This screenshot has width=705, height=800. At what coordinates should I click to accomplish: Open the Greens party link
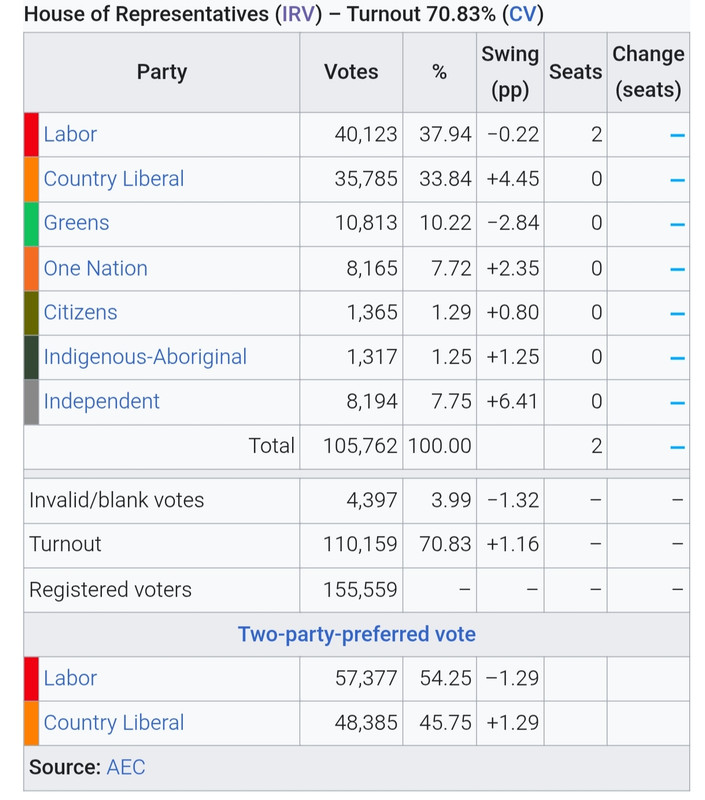(x=77, y=223)
